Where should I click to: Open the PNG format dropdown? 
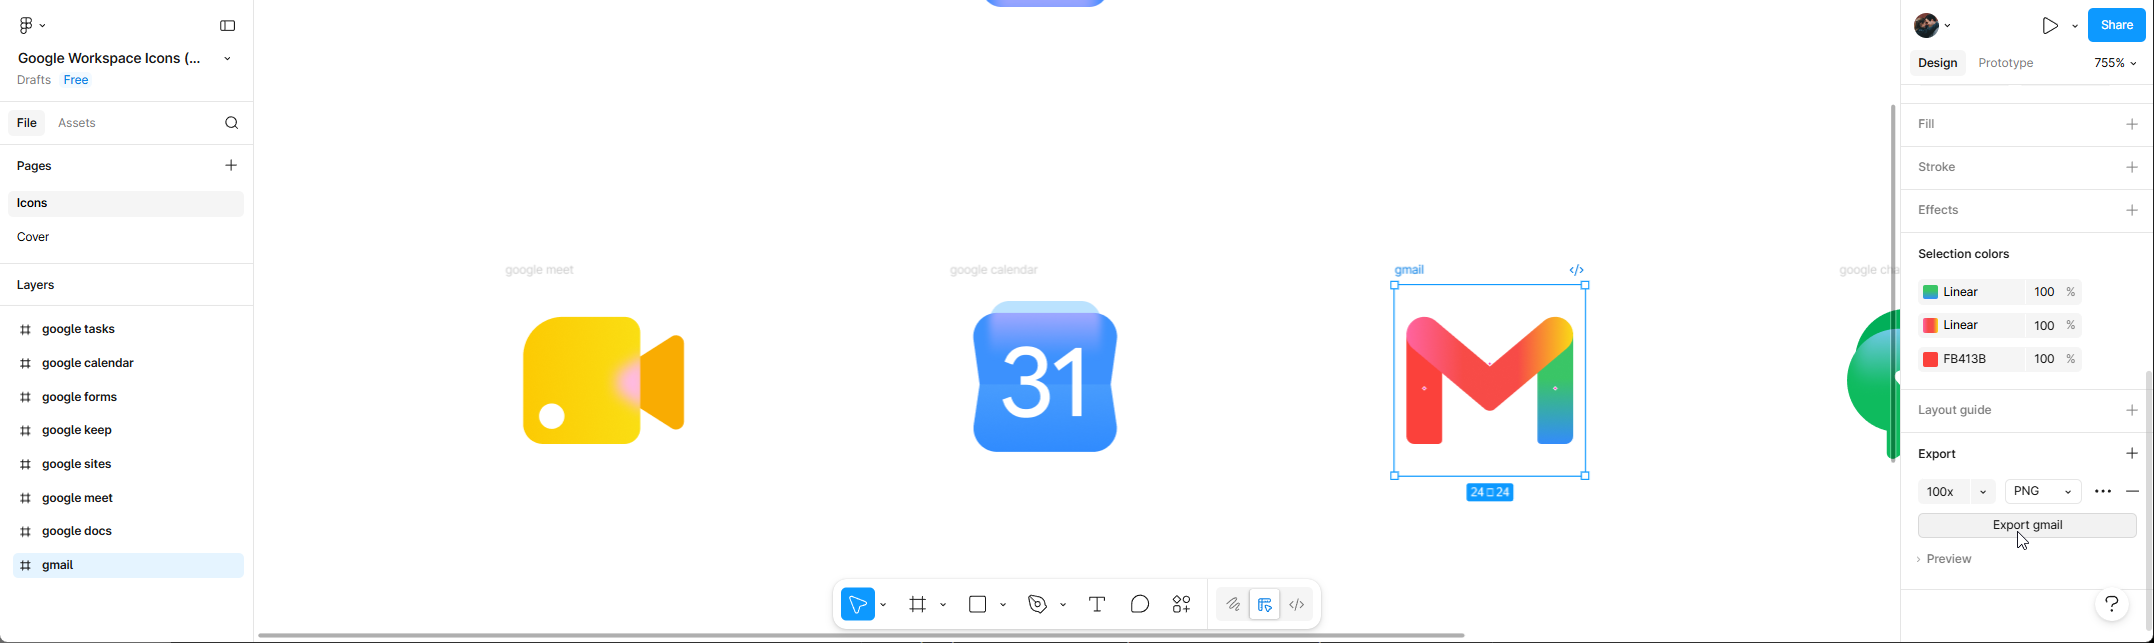(x=2042, y=492)
